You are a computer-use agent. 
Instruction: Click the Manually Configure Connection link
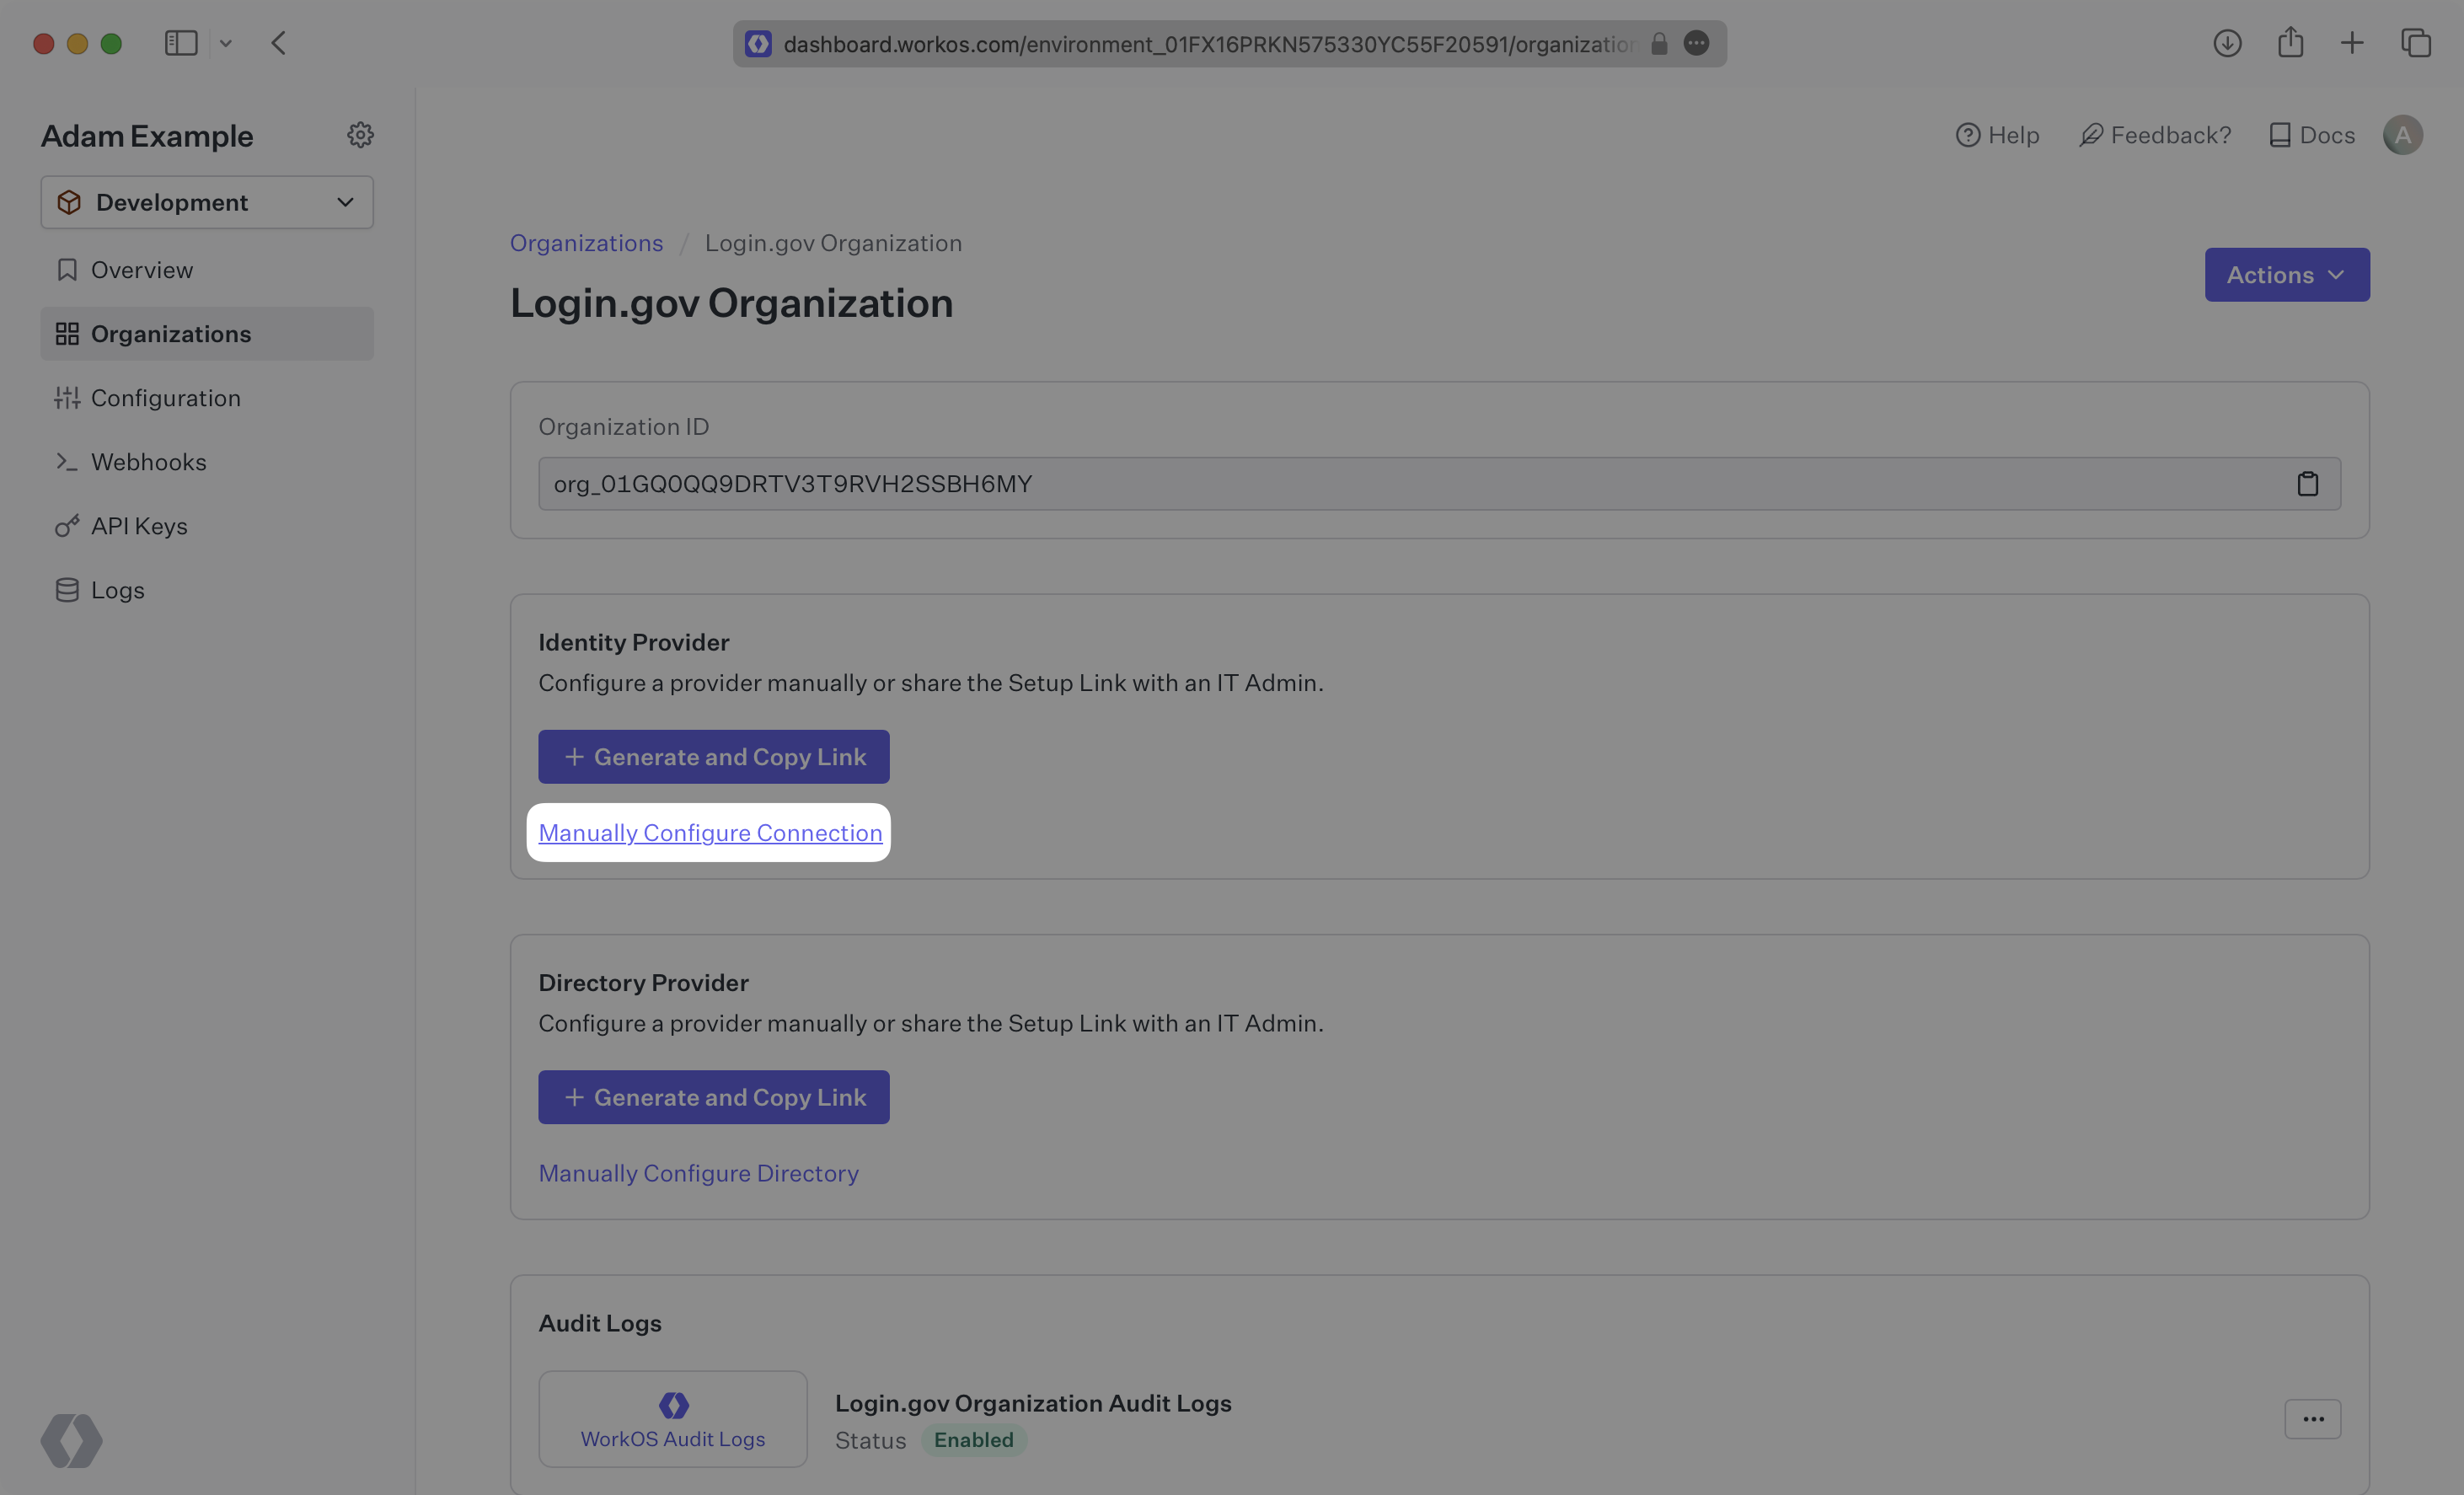pos(710,833)
